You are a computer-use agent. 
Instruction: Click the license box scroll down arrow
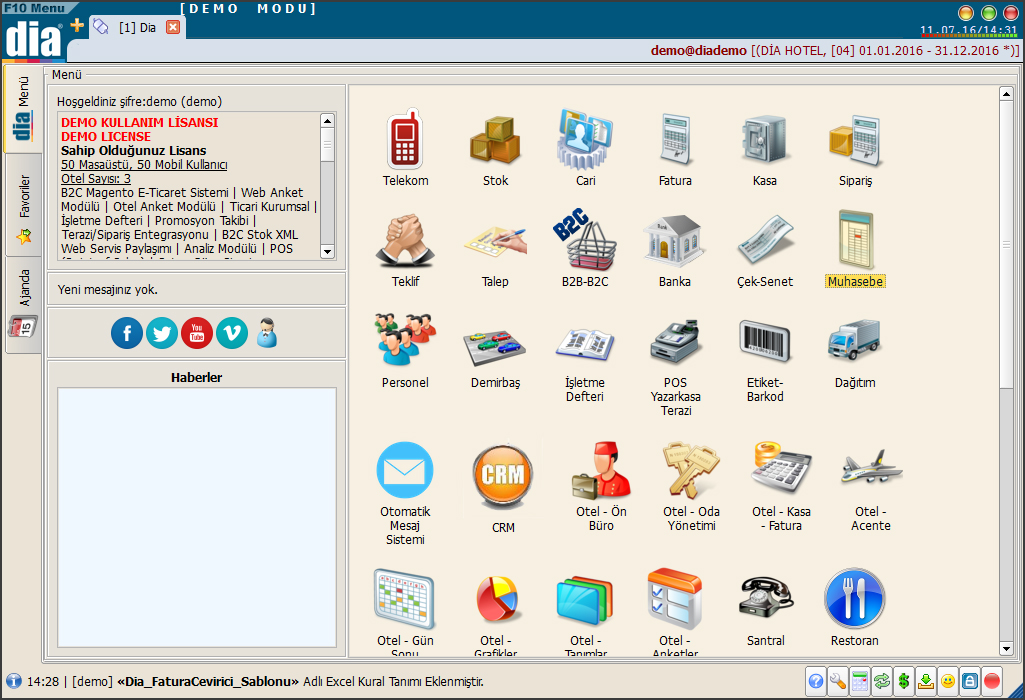[328, 252]
